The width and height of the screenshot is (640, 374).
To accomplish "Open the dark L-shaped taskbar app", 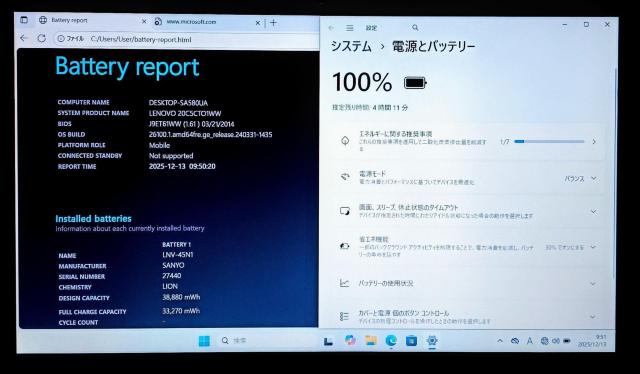I will 329,341.
